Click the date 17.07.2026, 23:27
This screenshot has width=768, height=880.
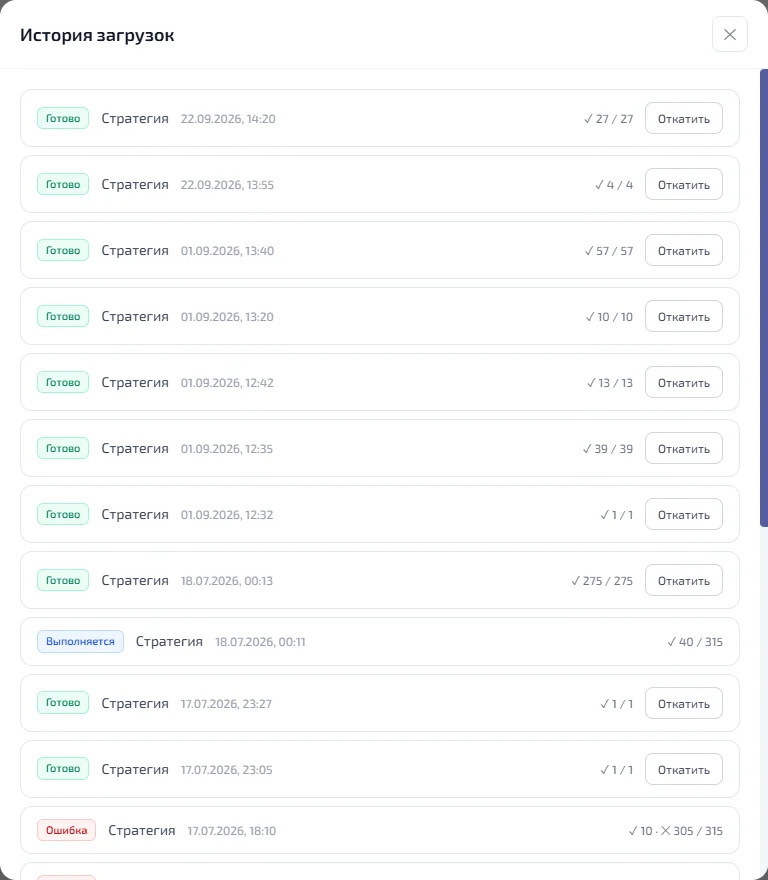coord(226,704)
